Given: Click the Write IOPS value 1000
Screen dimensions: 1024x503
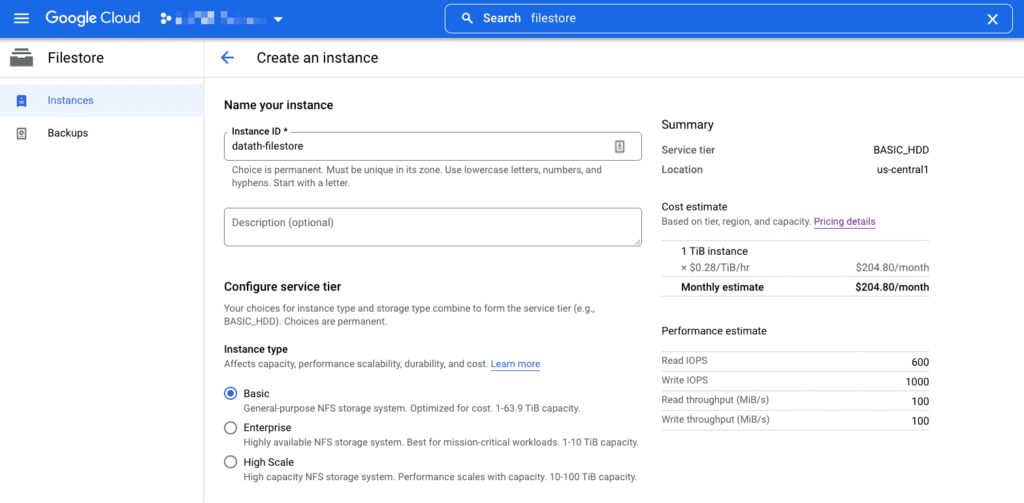Looking at the screenshot, I should click(918, 382).
